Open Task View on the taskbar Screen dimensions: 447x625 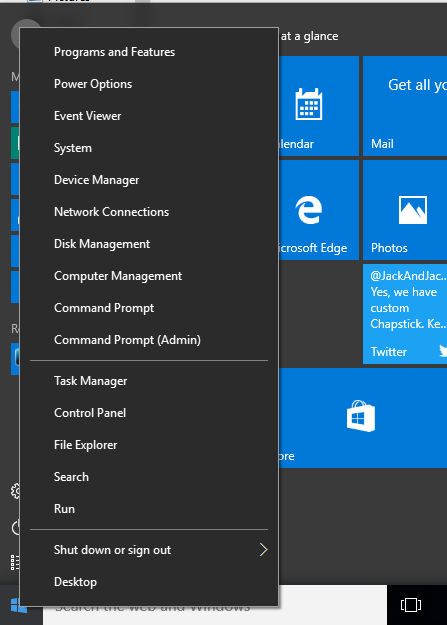point(411,605)
